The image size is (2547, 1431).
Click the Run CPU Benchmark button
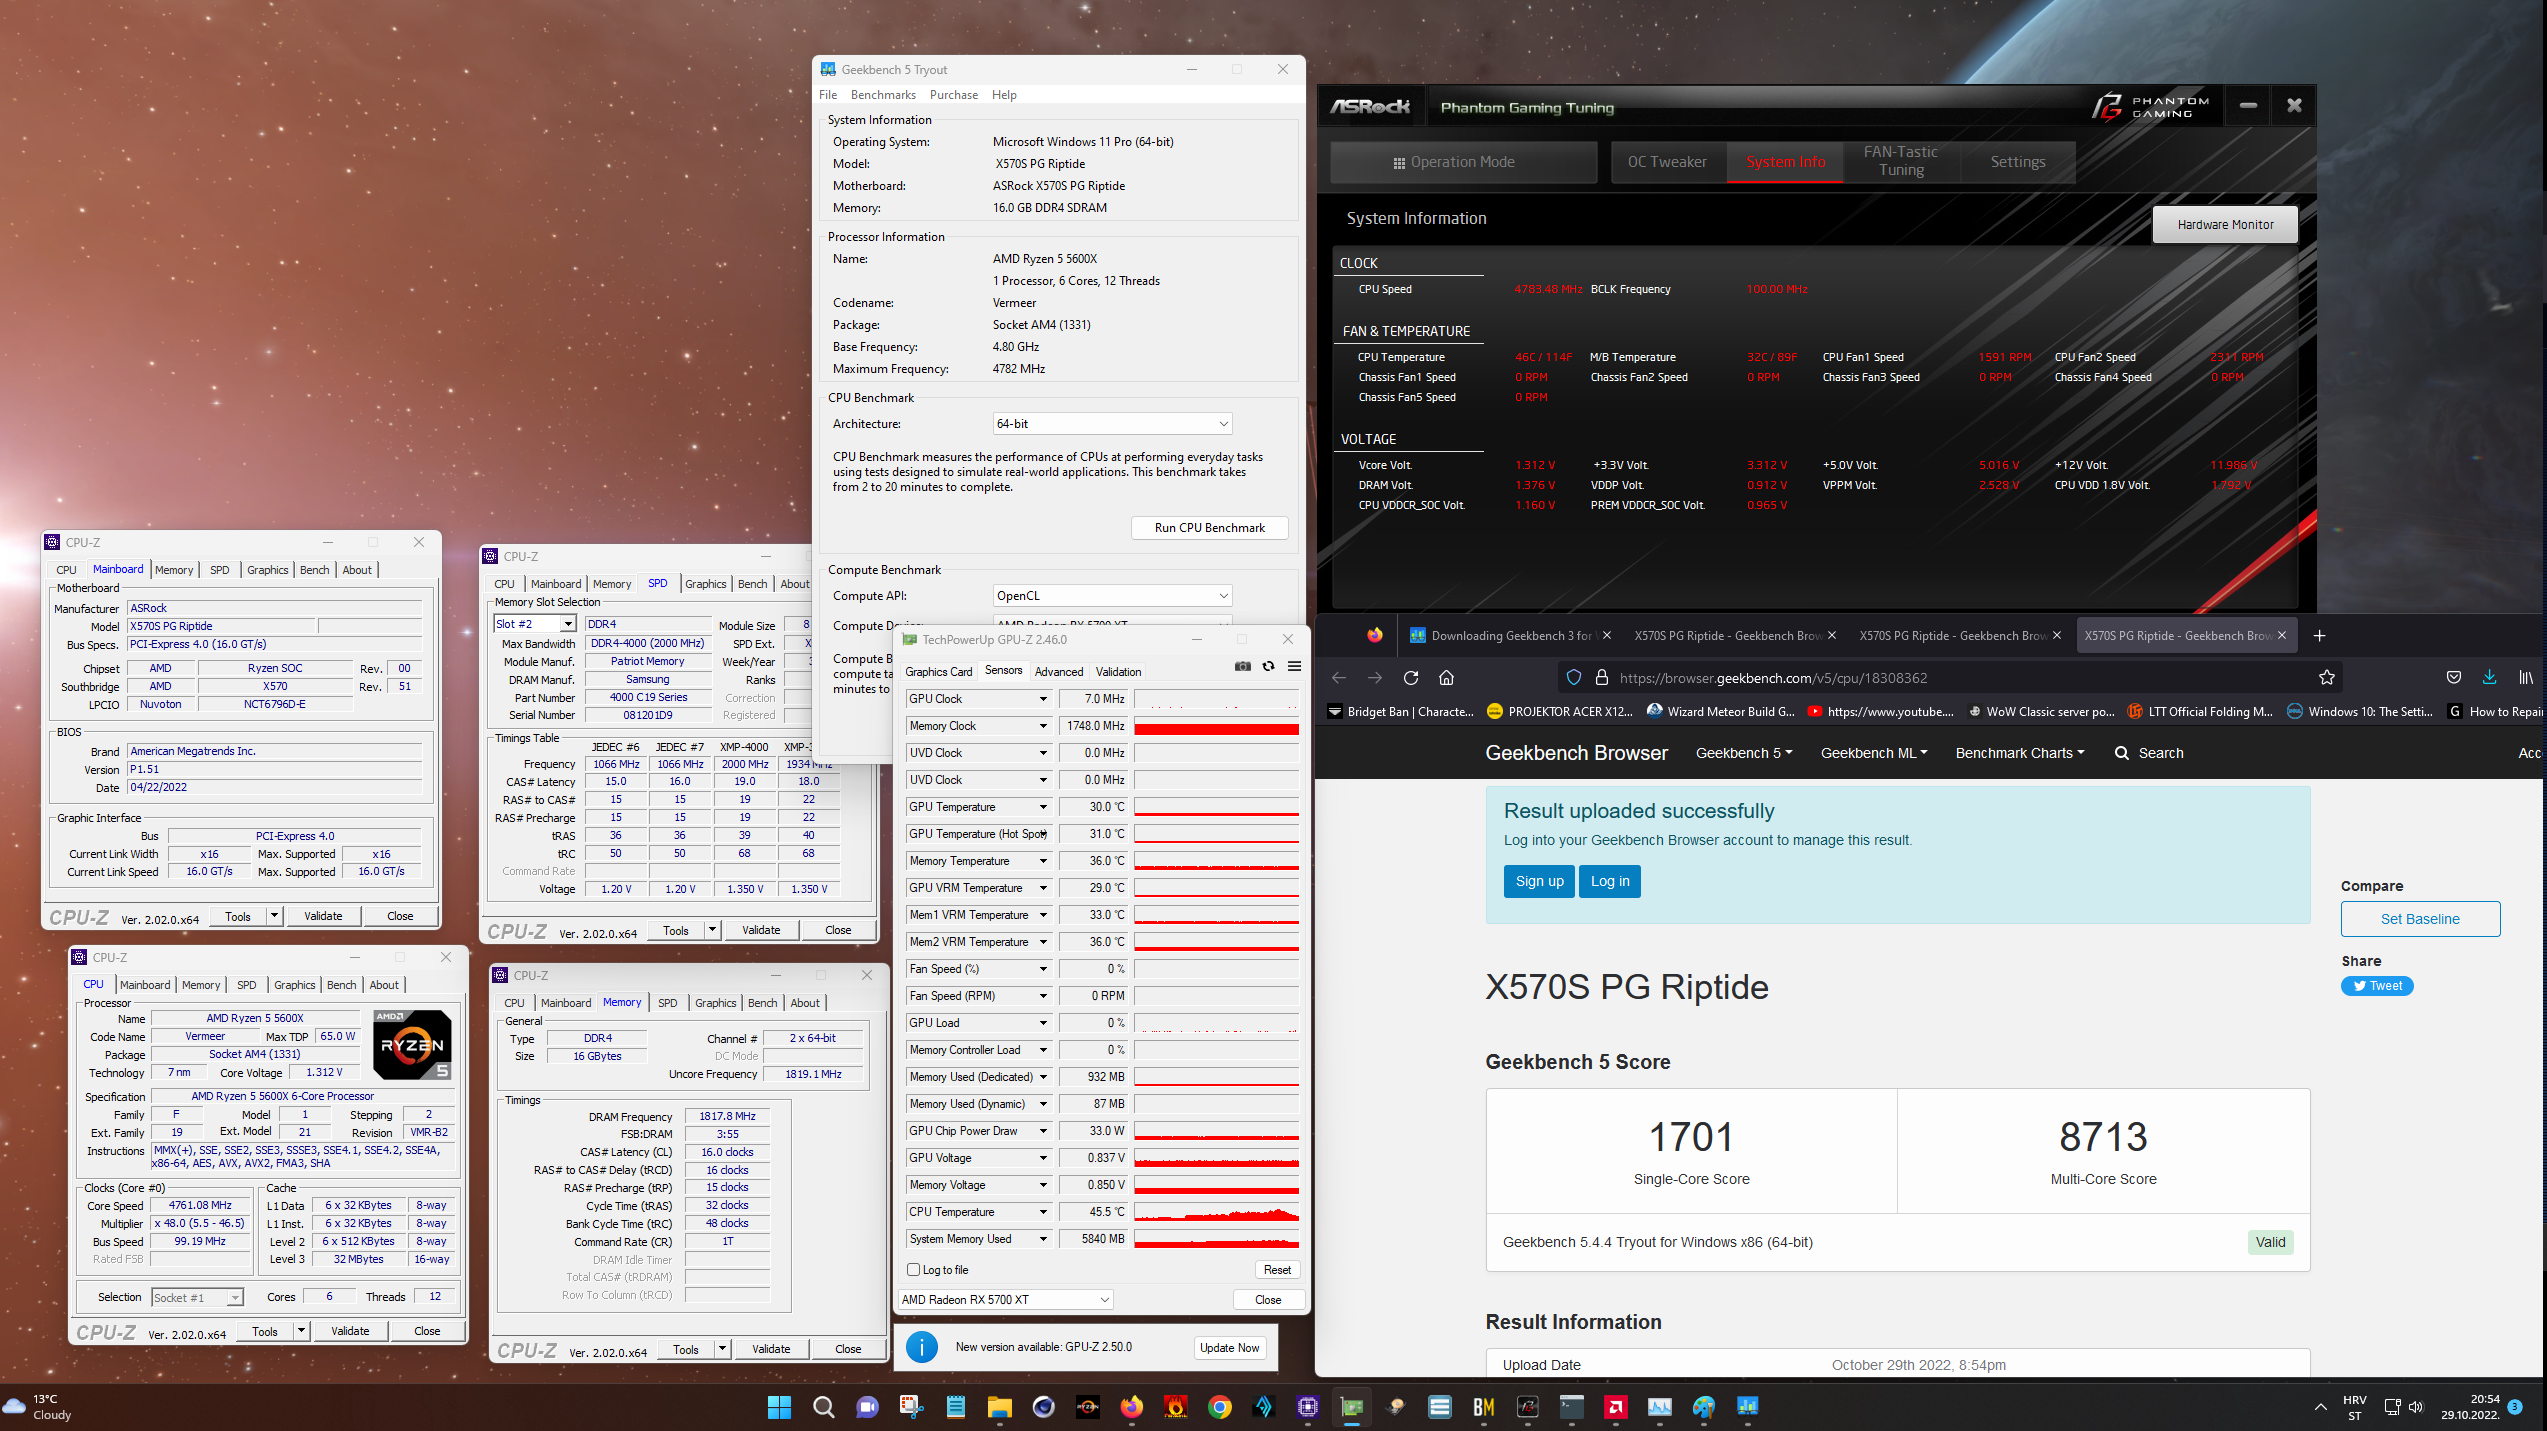pos(1209,528)
